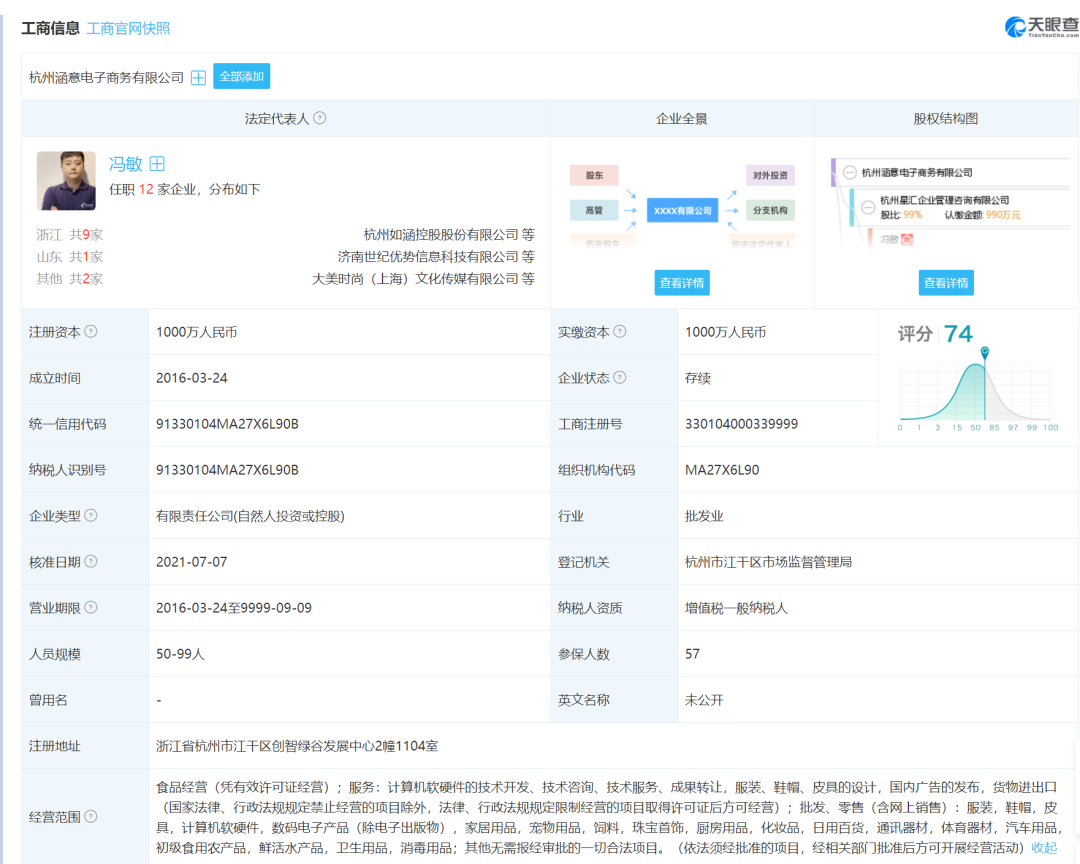Click the 纳税人资质 value 增值税一般纳税人
Image resolution: width=1080 pixels, height=864 pixels.
[736, 608]
